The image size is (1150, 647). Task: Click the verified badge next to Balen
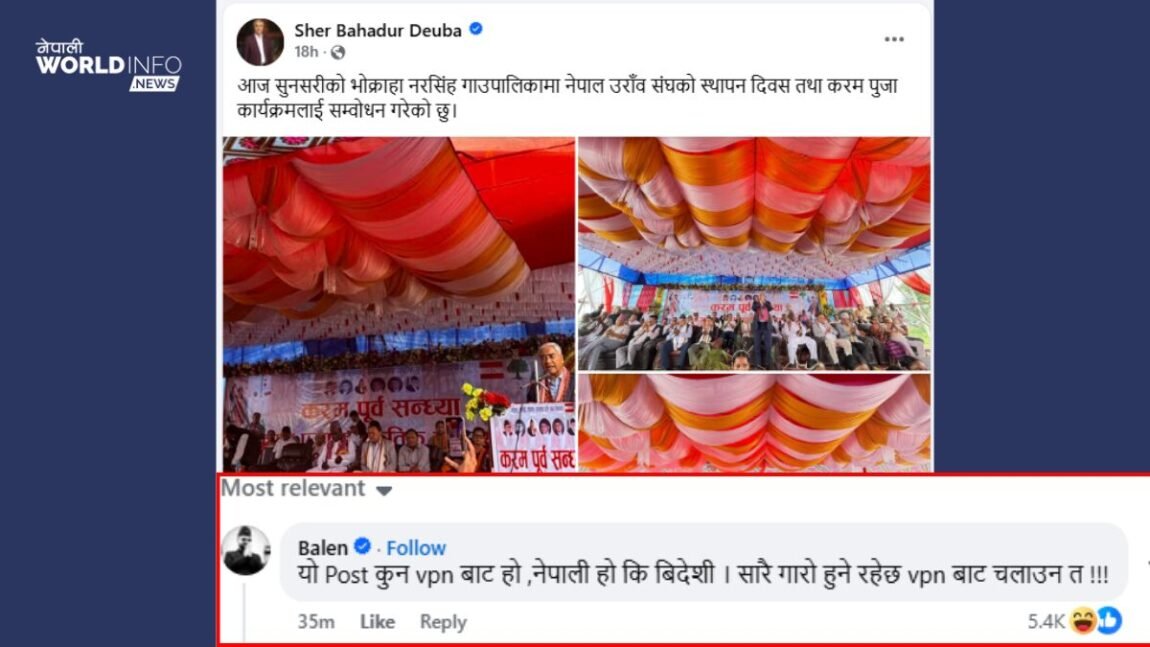[362, 547]
